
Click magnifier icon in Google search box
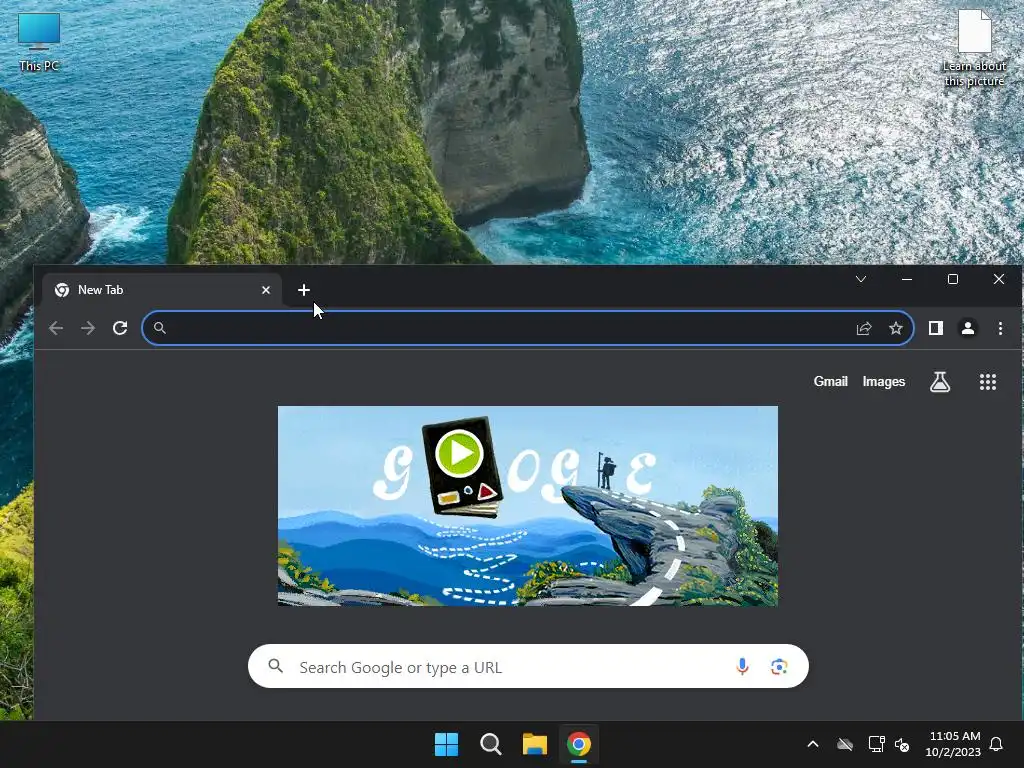tap(276, 666)
